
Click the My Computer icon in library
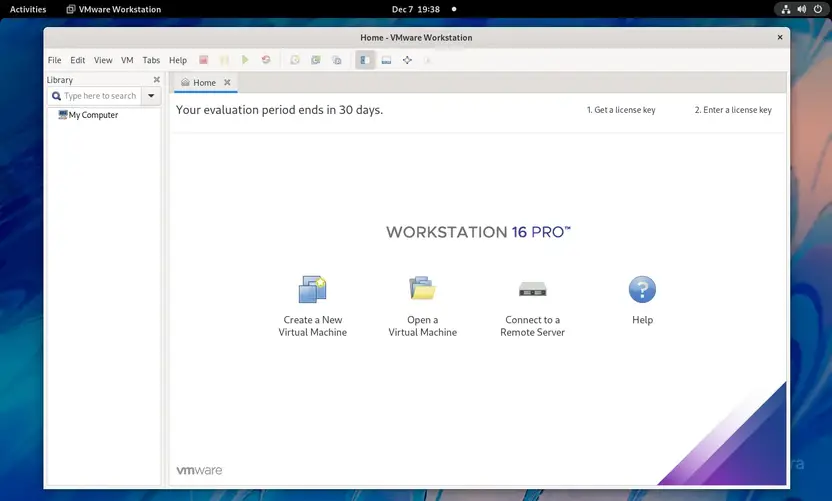[x=63, y=115]
